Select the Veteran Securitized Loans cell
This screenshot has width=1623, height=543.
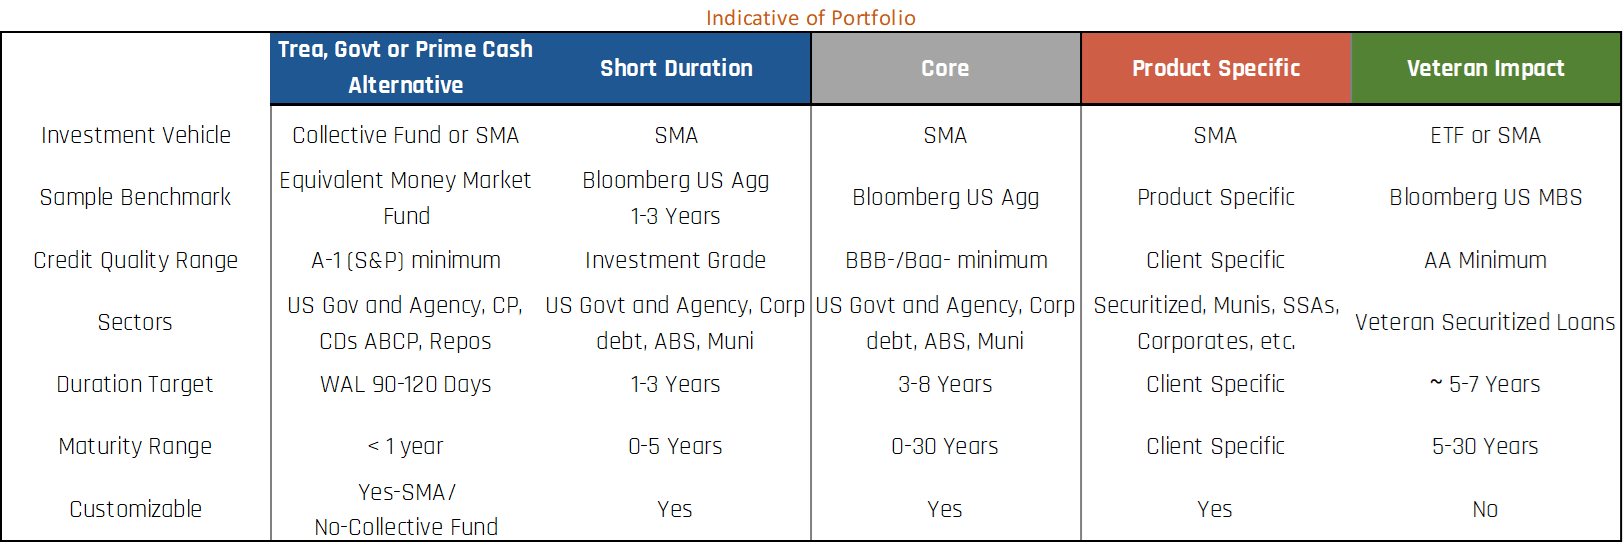(1486, 322)
